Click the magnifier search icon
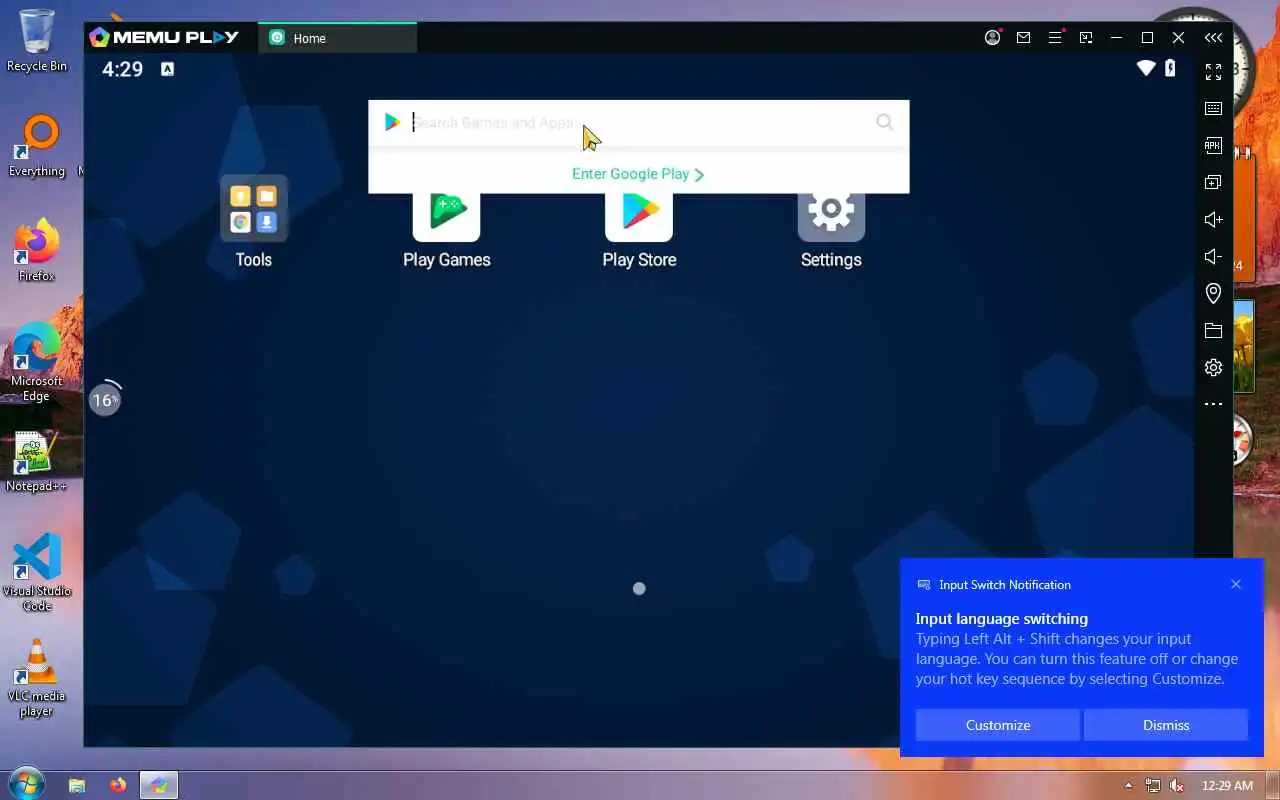 884,122
